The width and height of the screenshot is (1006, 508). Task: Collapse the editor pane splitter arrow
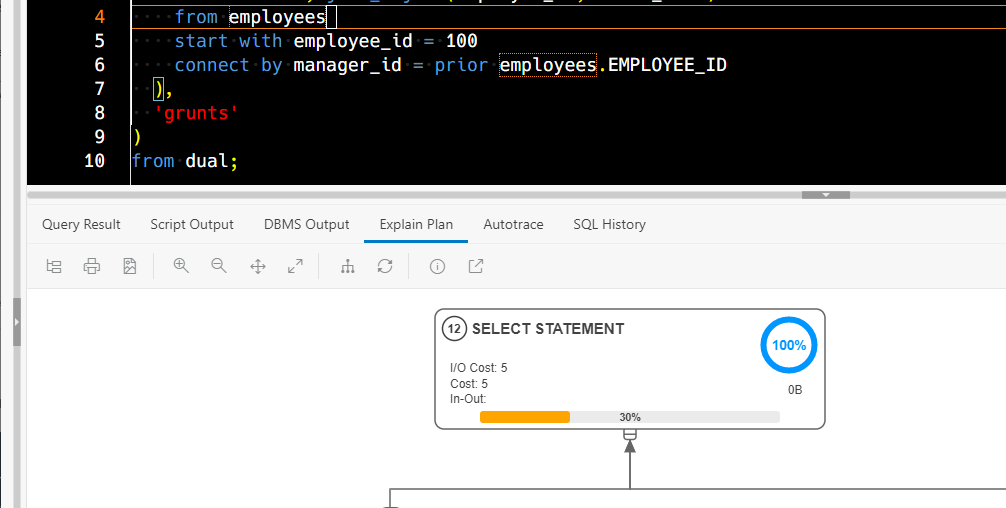pyautogui.click(x=826, y=194)
